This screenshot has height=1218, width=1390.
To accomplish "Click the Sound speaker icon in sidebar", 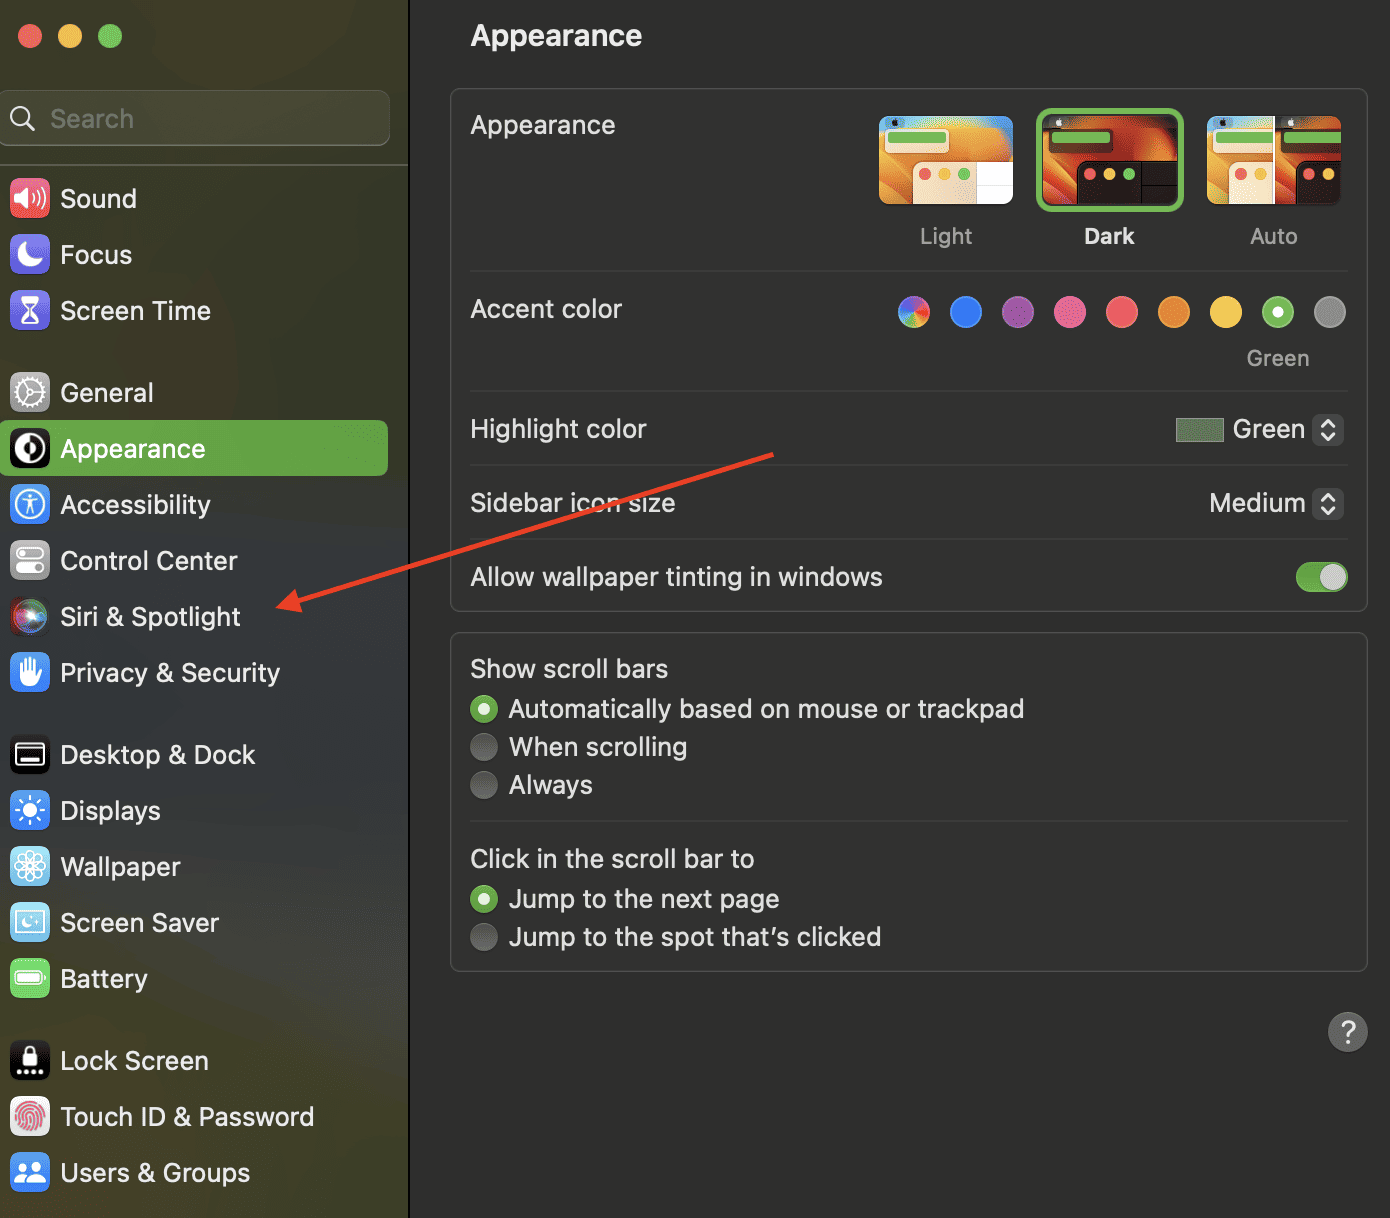I will coord(30,198).
